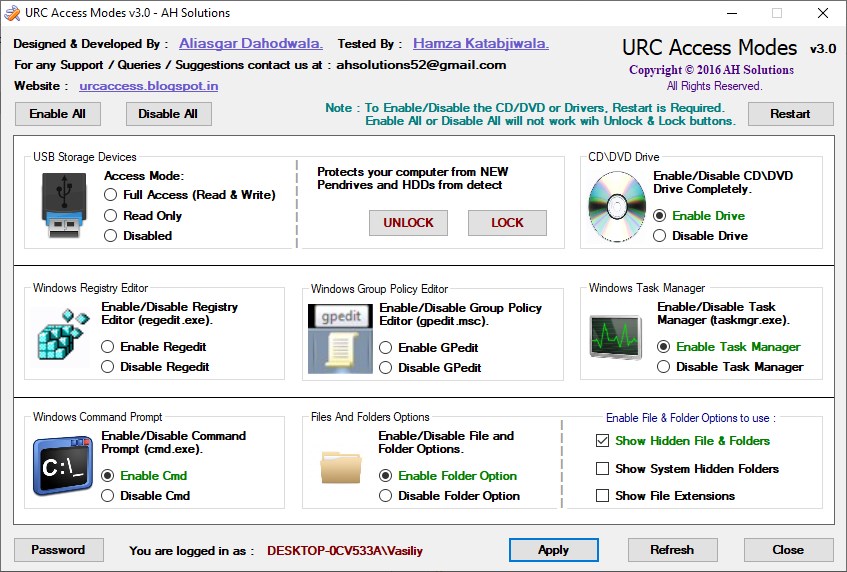This screenshot has height=572, width=847.
Task: Close the window with the X button
Action: (x=823, y=13)
